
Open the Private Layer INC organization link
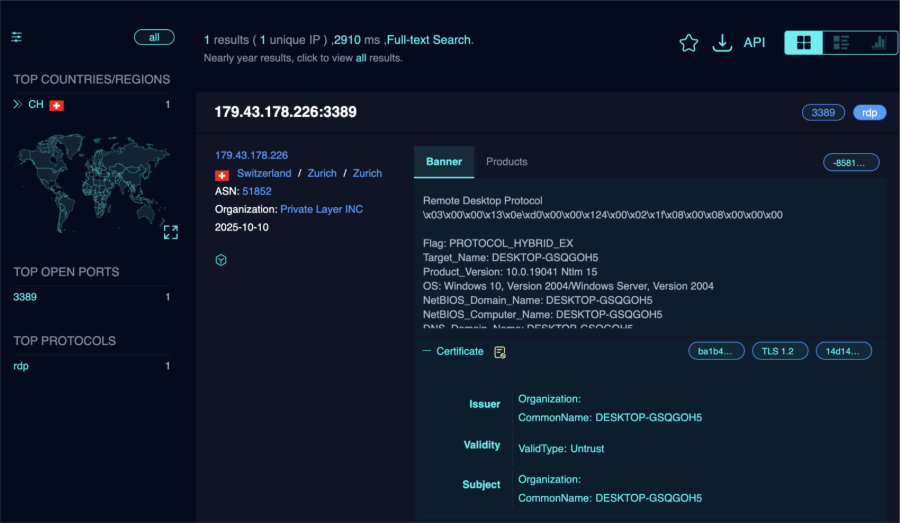321,209
